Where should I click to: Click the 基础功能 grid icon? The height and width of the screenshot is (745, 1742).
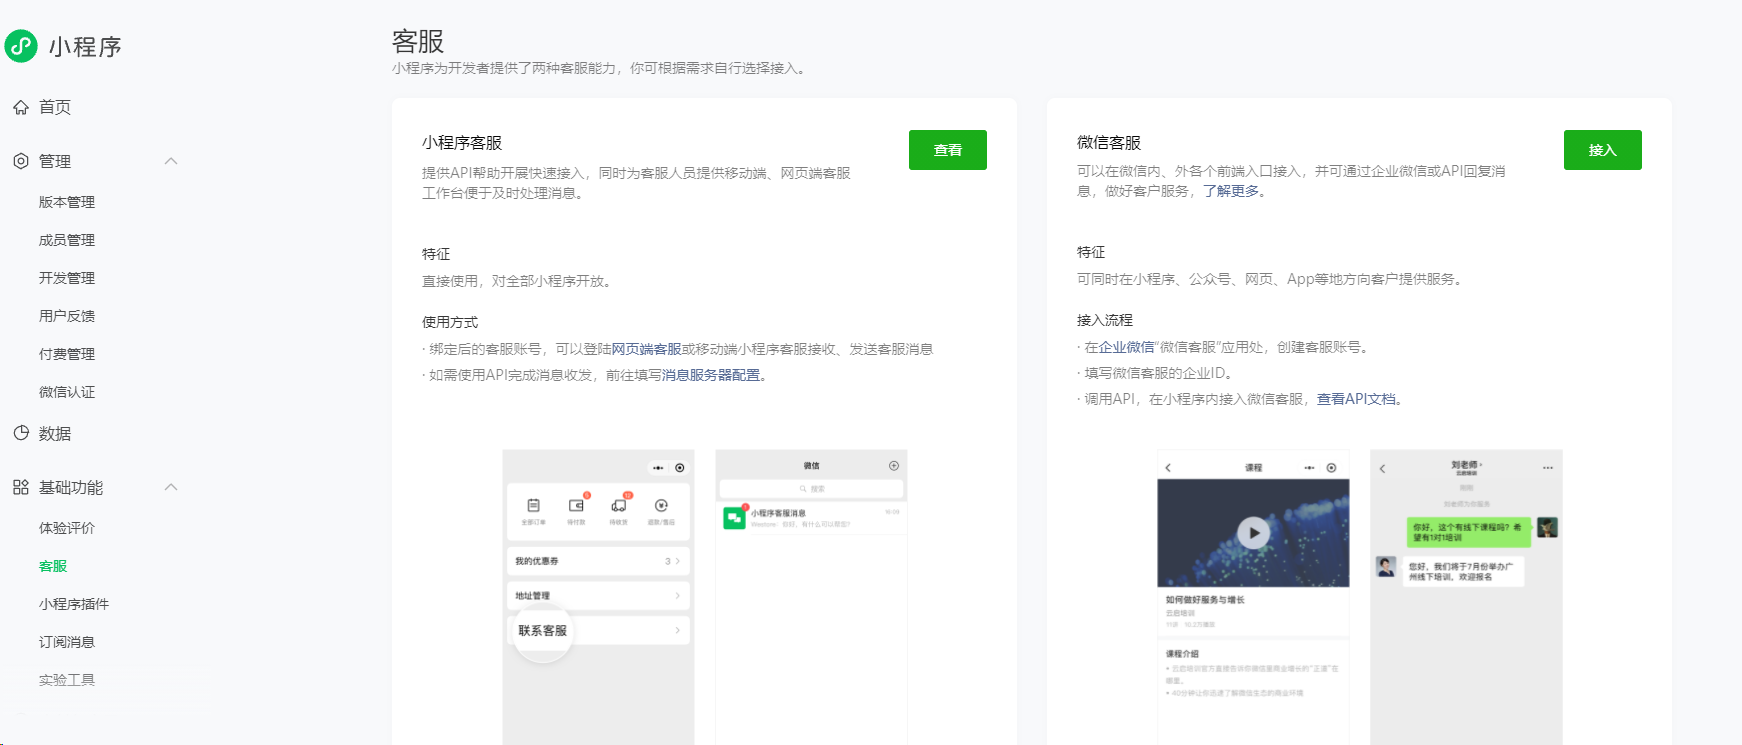click(x=20, y=487)
